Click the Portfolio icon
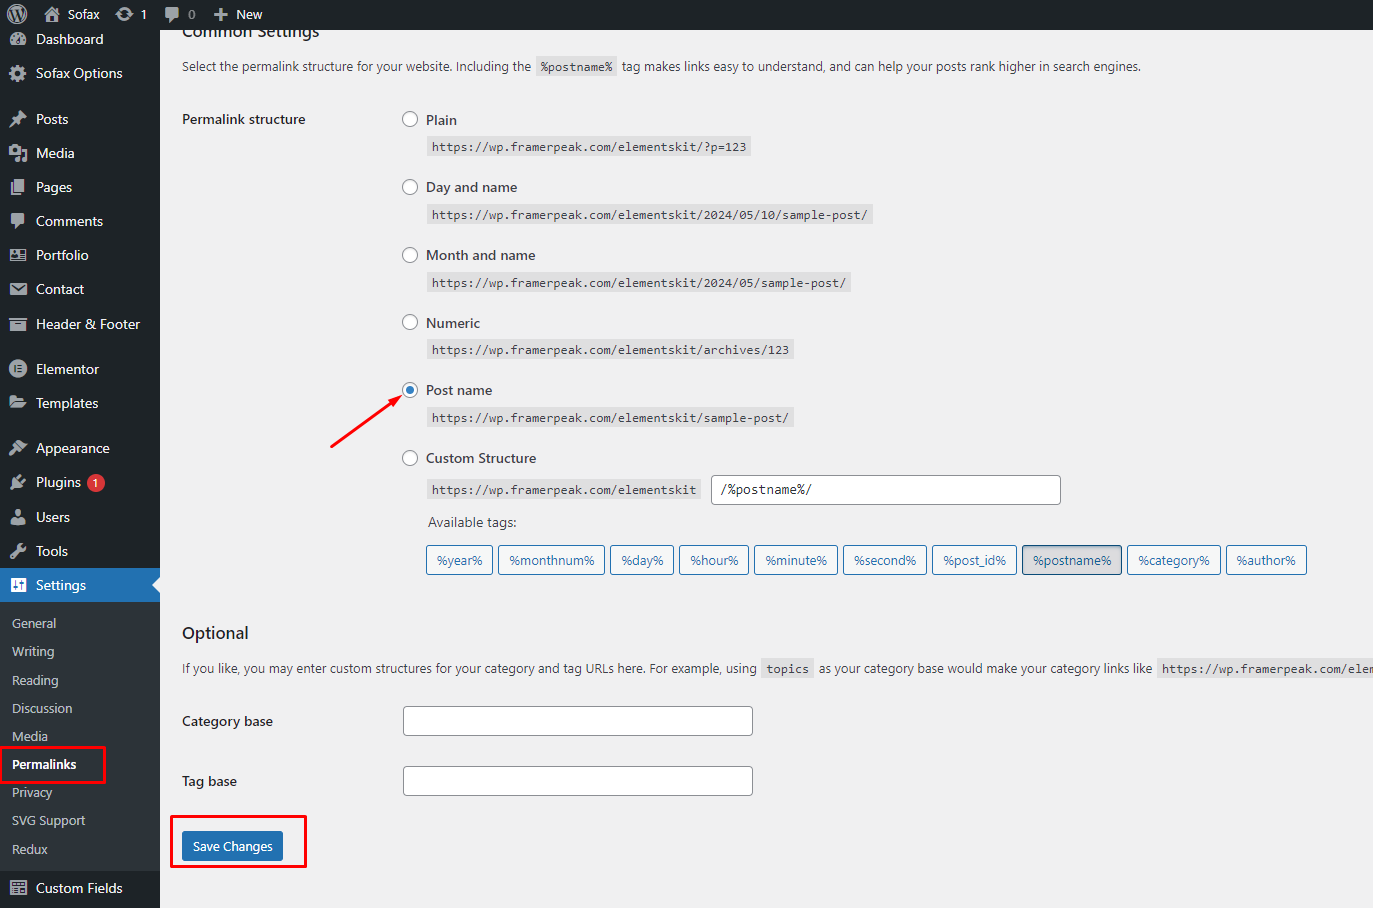 [x=18, y=255]
